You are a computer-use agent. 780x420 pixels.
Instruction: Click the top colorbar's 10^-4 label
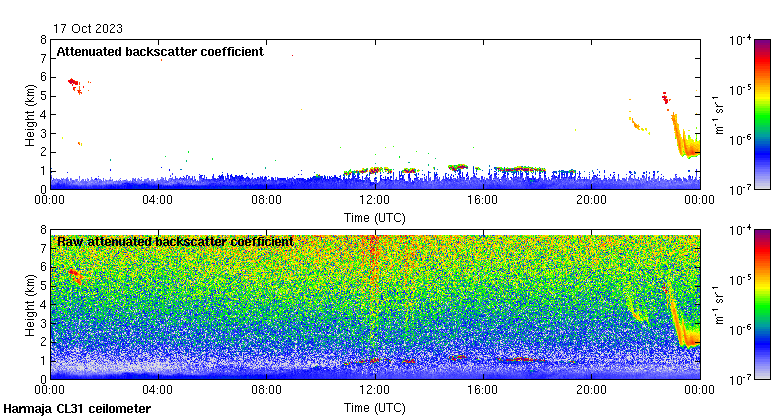(x=740, y=40)
